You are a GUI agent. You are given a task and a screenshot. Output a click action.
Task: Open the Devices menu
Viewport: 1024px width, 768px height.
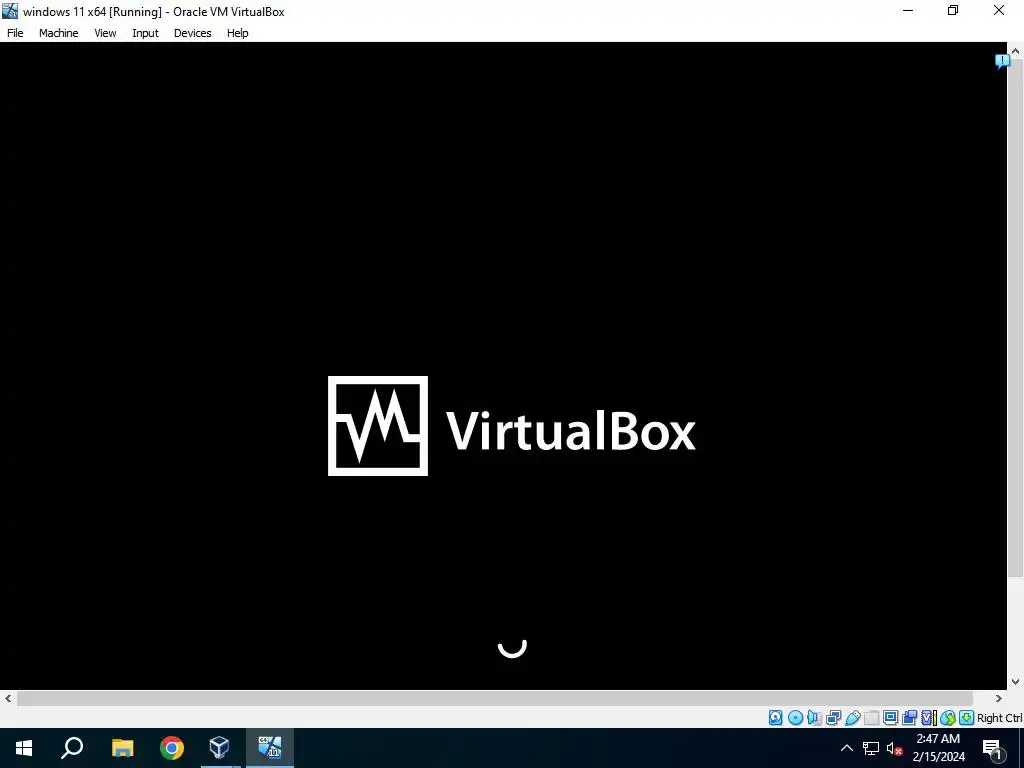(x=192, y=33)
